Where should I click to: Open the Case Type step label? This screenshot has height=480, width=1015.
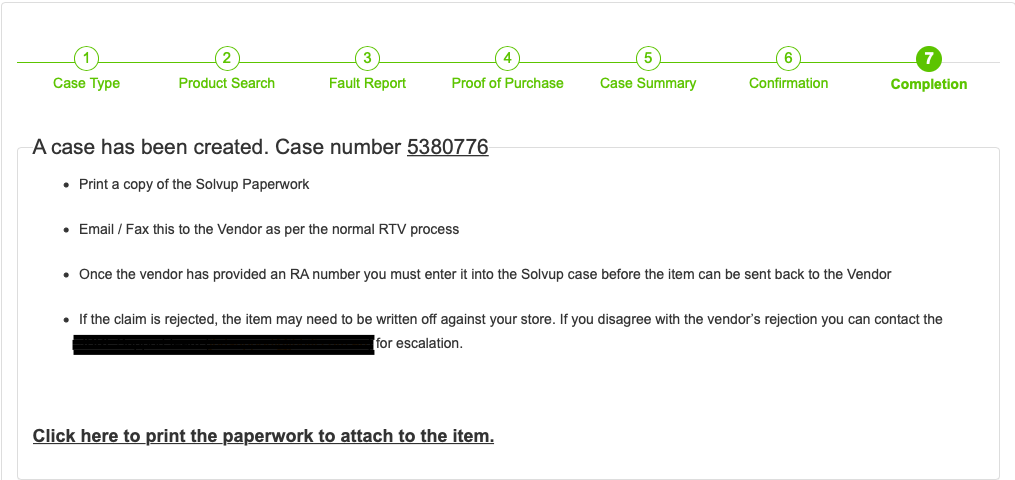pos(87,83)
